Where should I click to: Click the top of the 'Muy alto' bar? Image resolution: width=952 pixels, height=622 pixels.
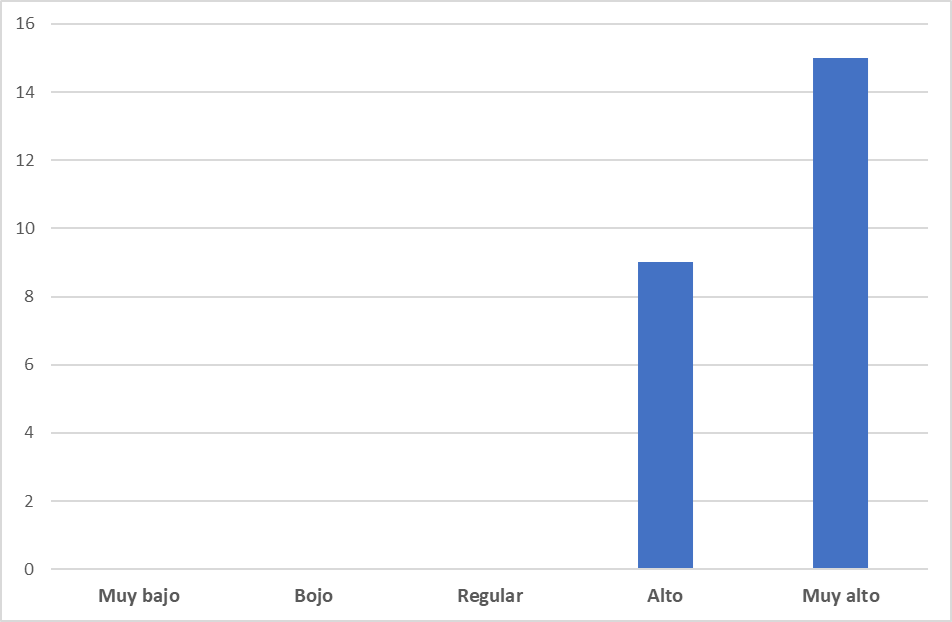(x=840, y=60)
